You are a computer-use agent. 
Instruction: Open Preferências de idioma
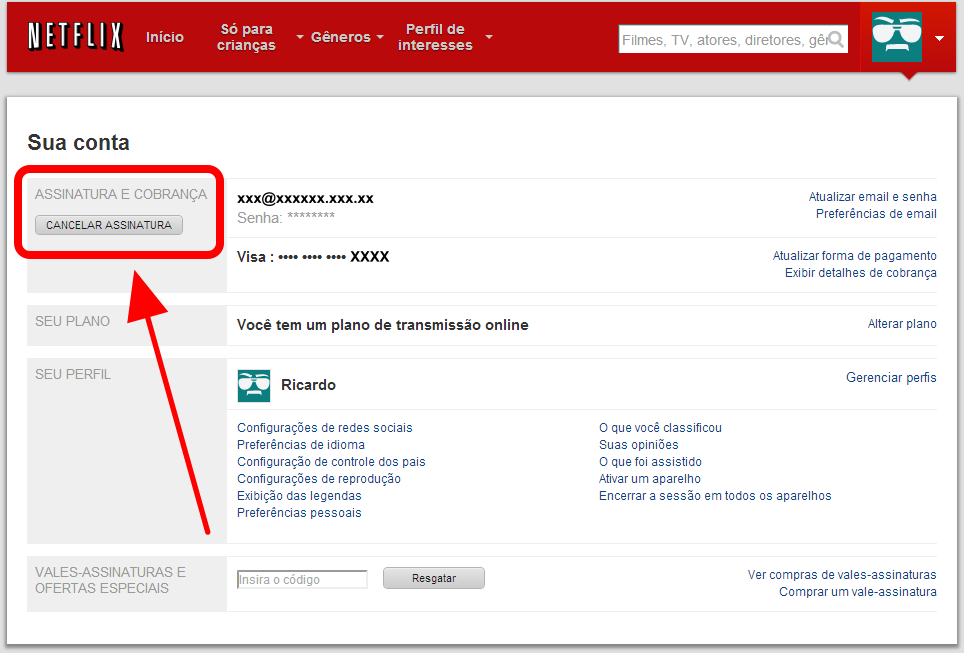coord(301,445)
